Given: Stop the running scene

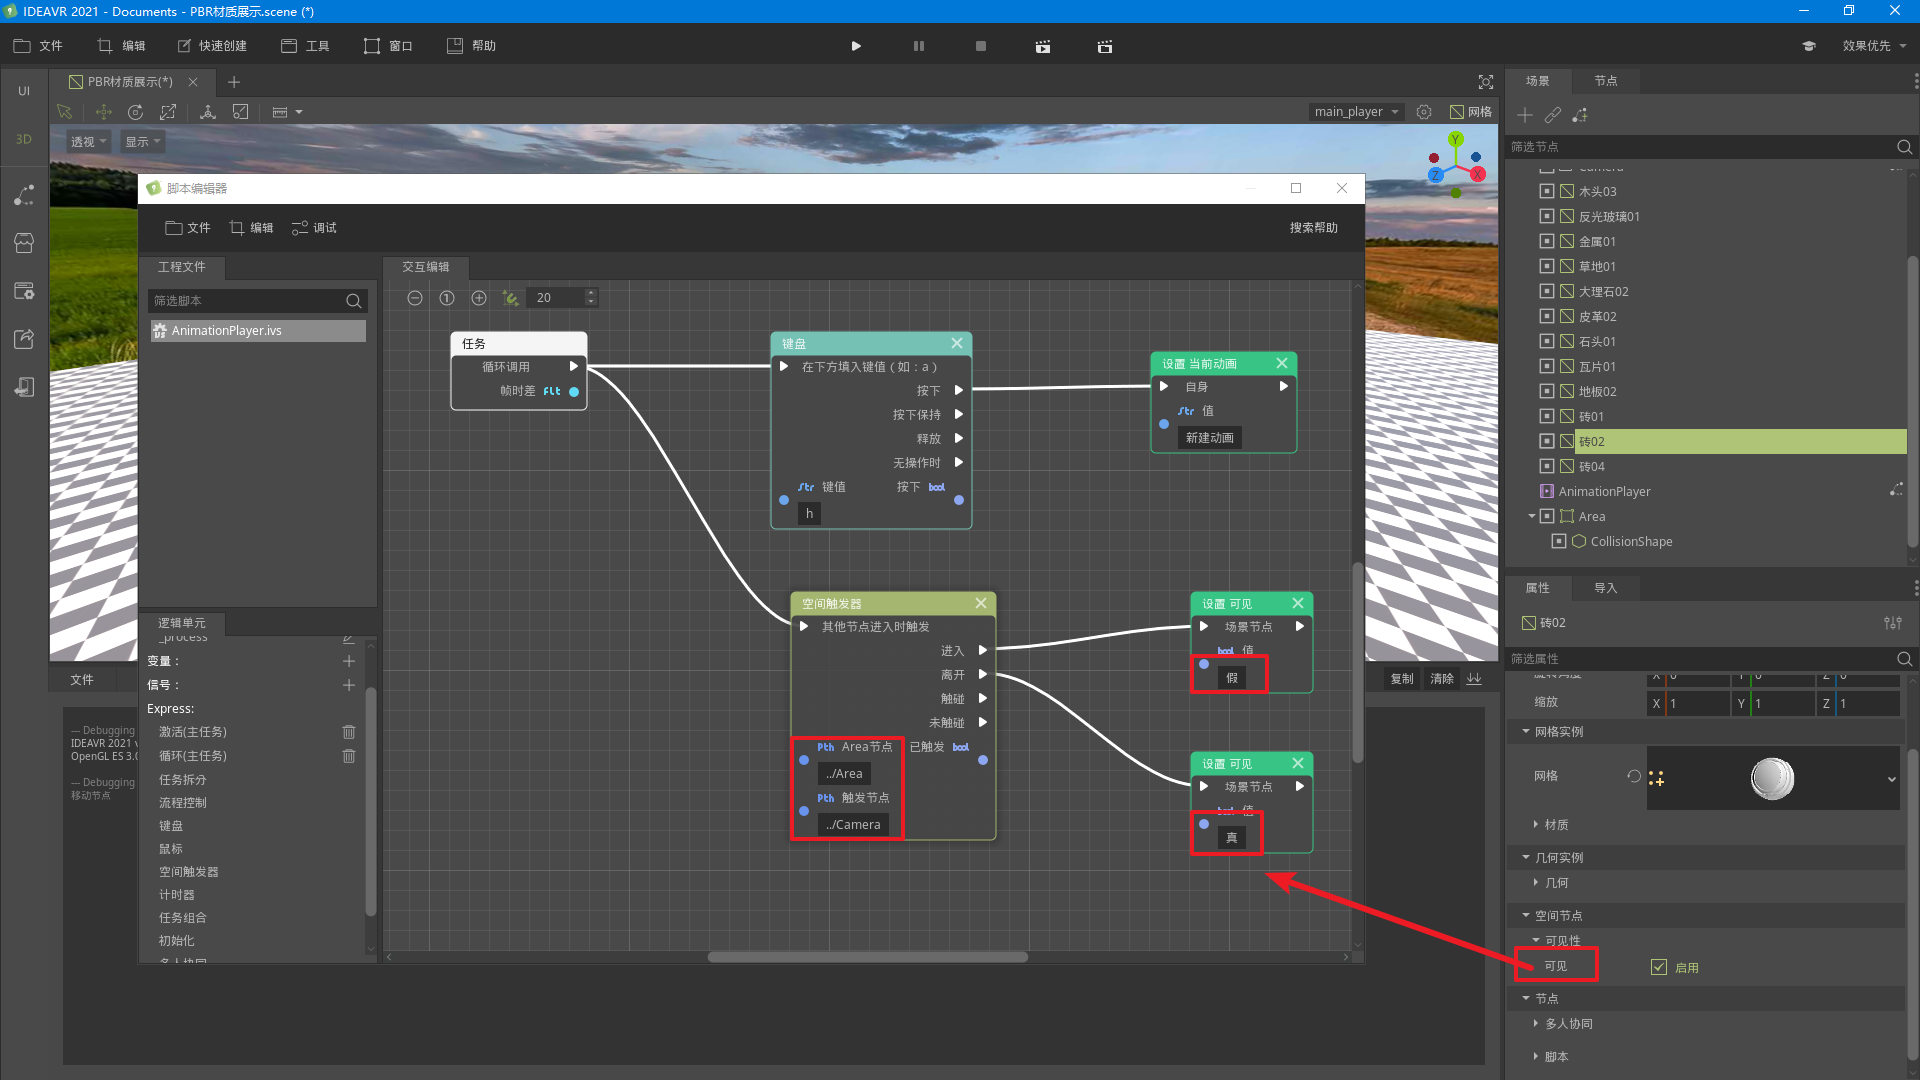Looking at the screenshot, I should pos(981,46).
